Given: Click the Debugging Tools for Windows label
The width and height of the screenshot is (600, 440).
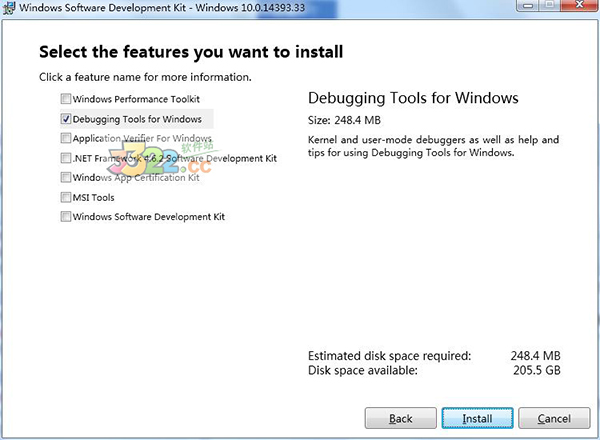Looking at the screenshot, I should 136,119.
